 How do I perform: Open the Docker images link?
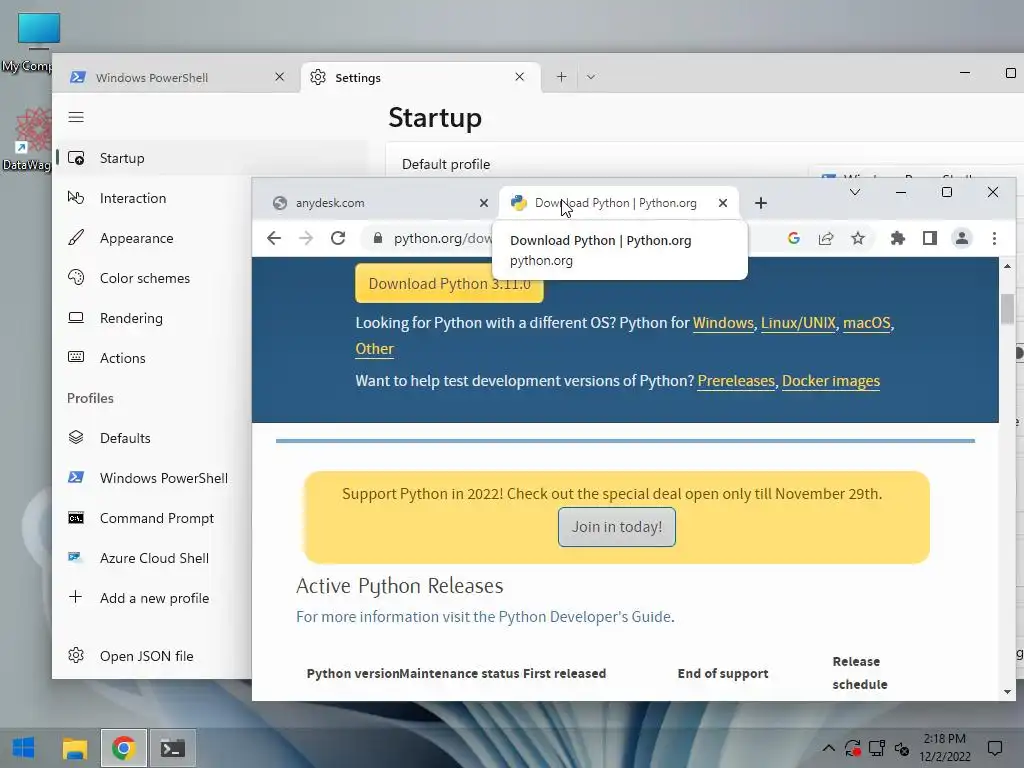coord(831,381)
